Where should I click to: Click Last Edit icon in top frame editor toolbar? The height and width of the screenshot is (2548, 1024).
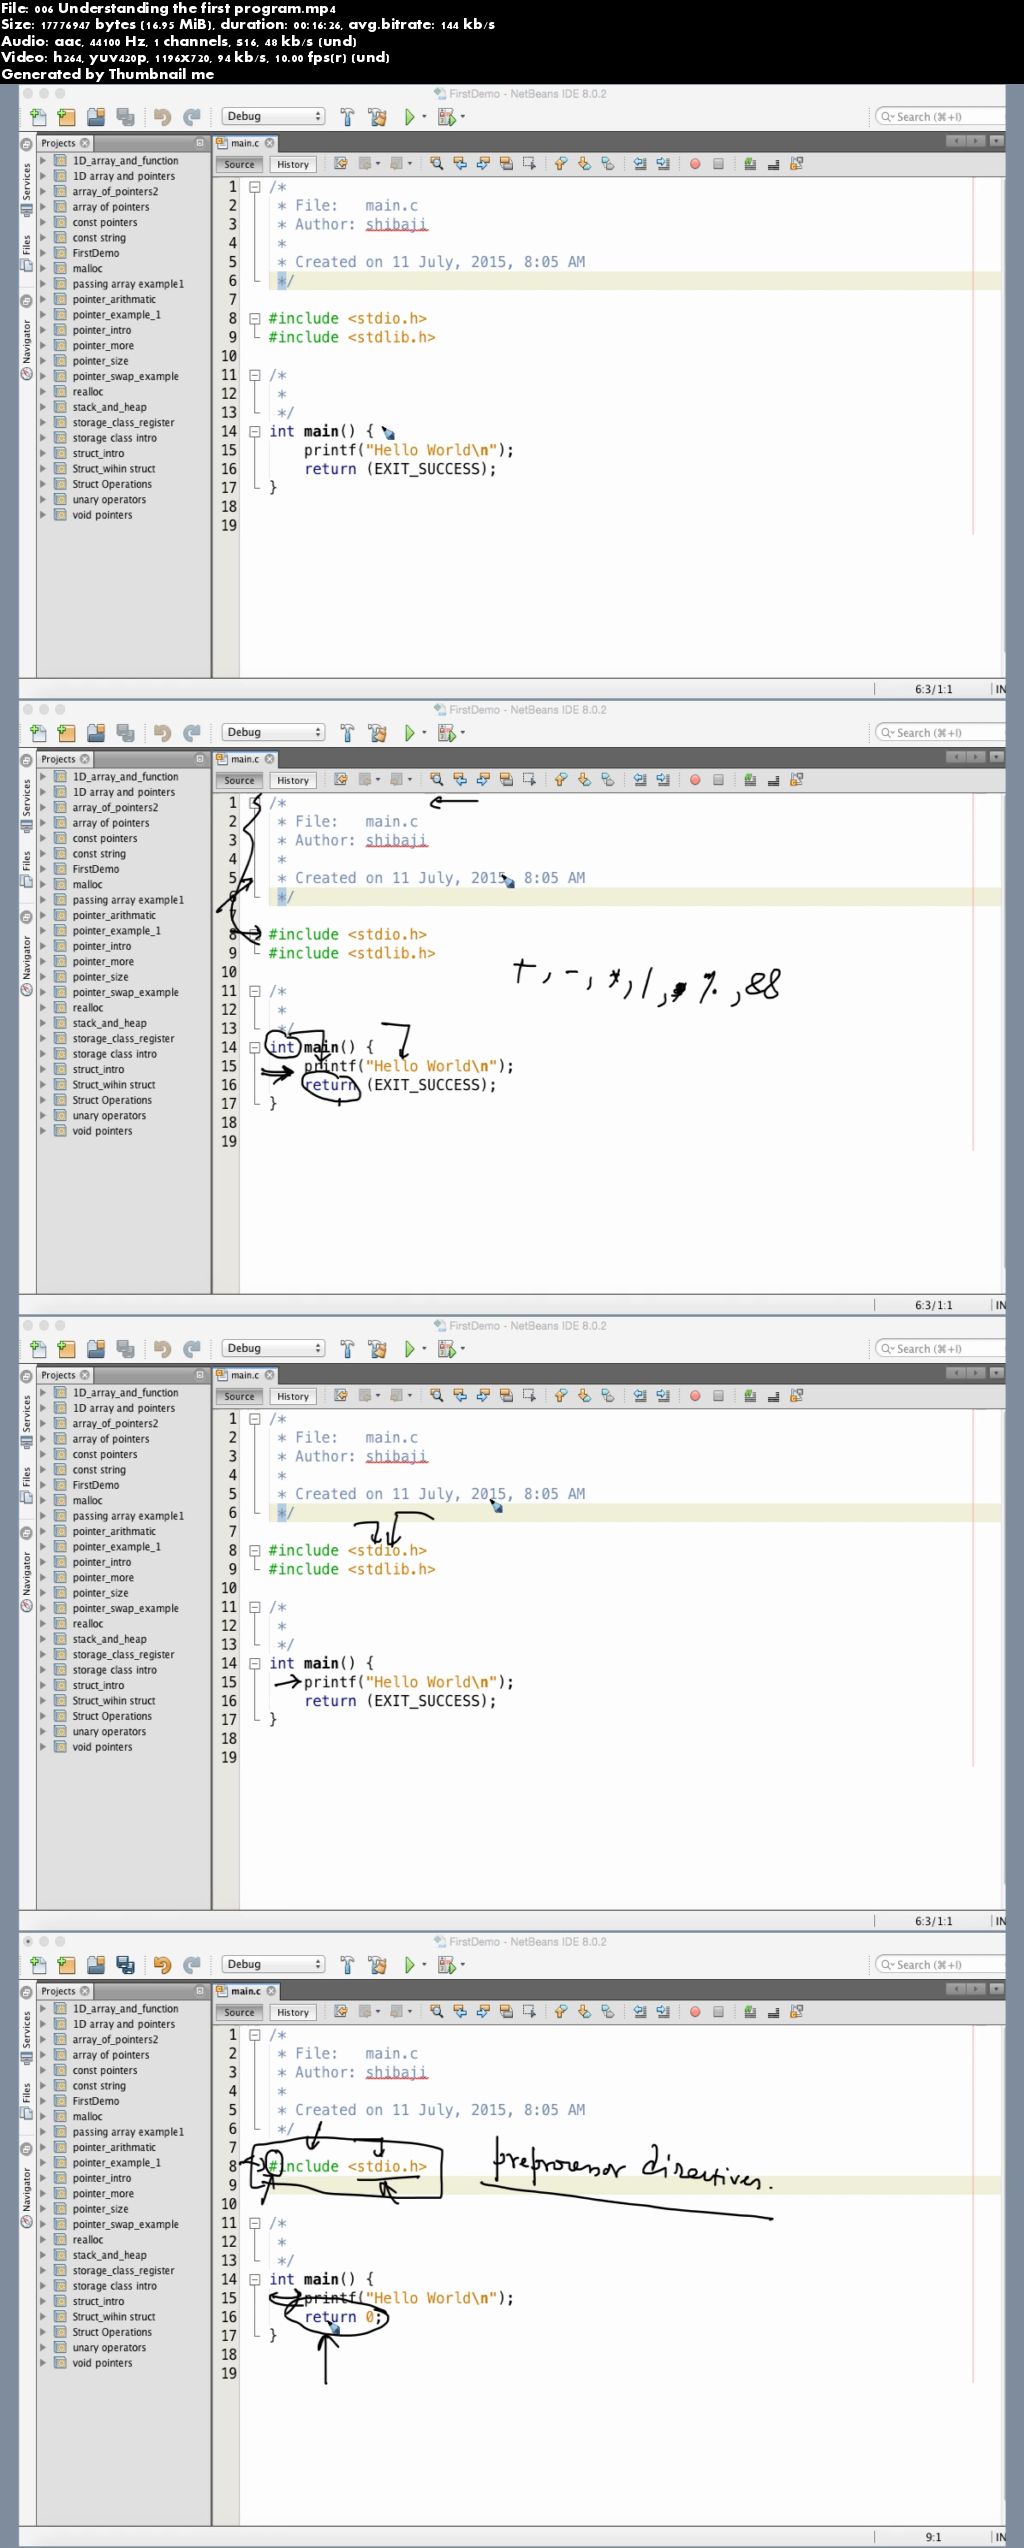[340, 164]
